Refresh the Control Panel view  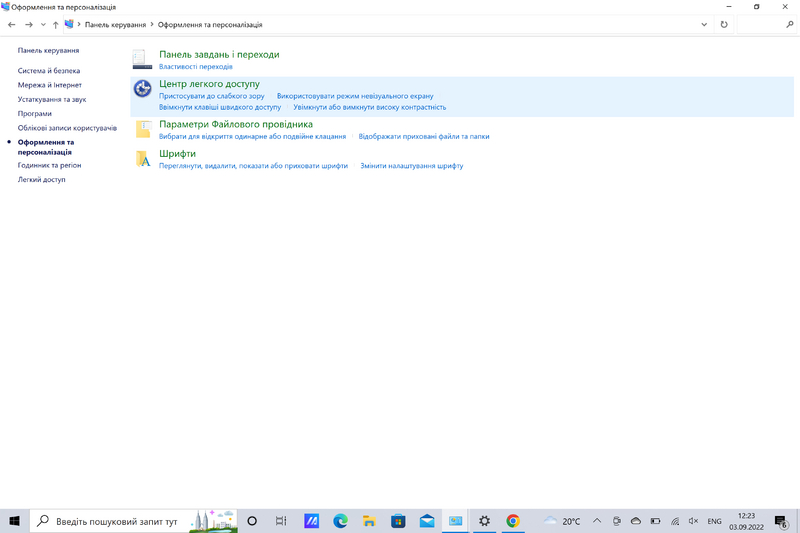(724, 24)
